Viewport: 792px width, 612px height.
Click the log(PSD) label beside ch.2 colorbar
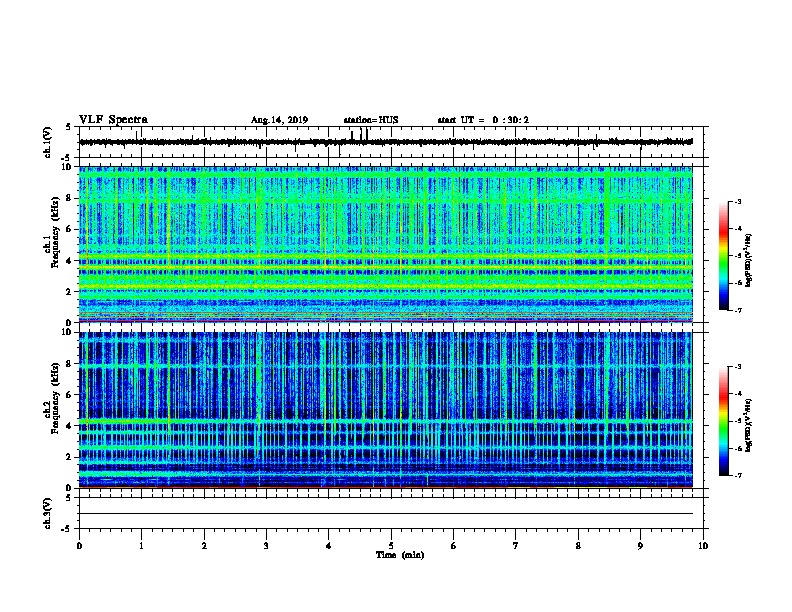749,426
